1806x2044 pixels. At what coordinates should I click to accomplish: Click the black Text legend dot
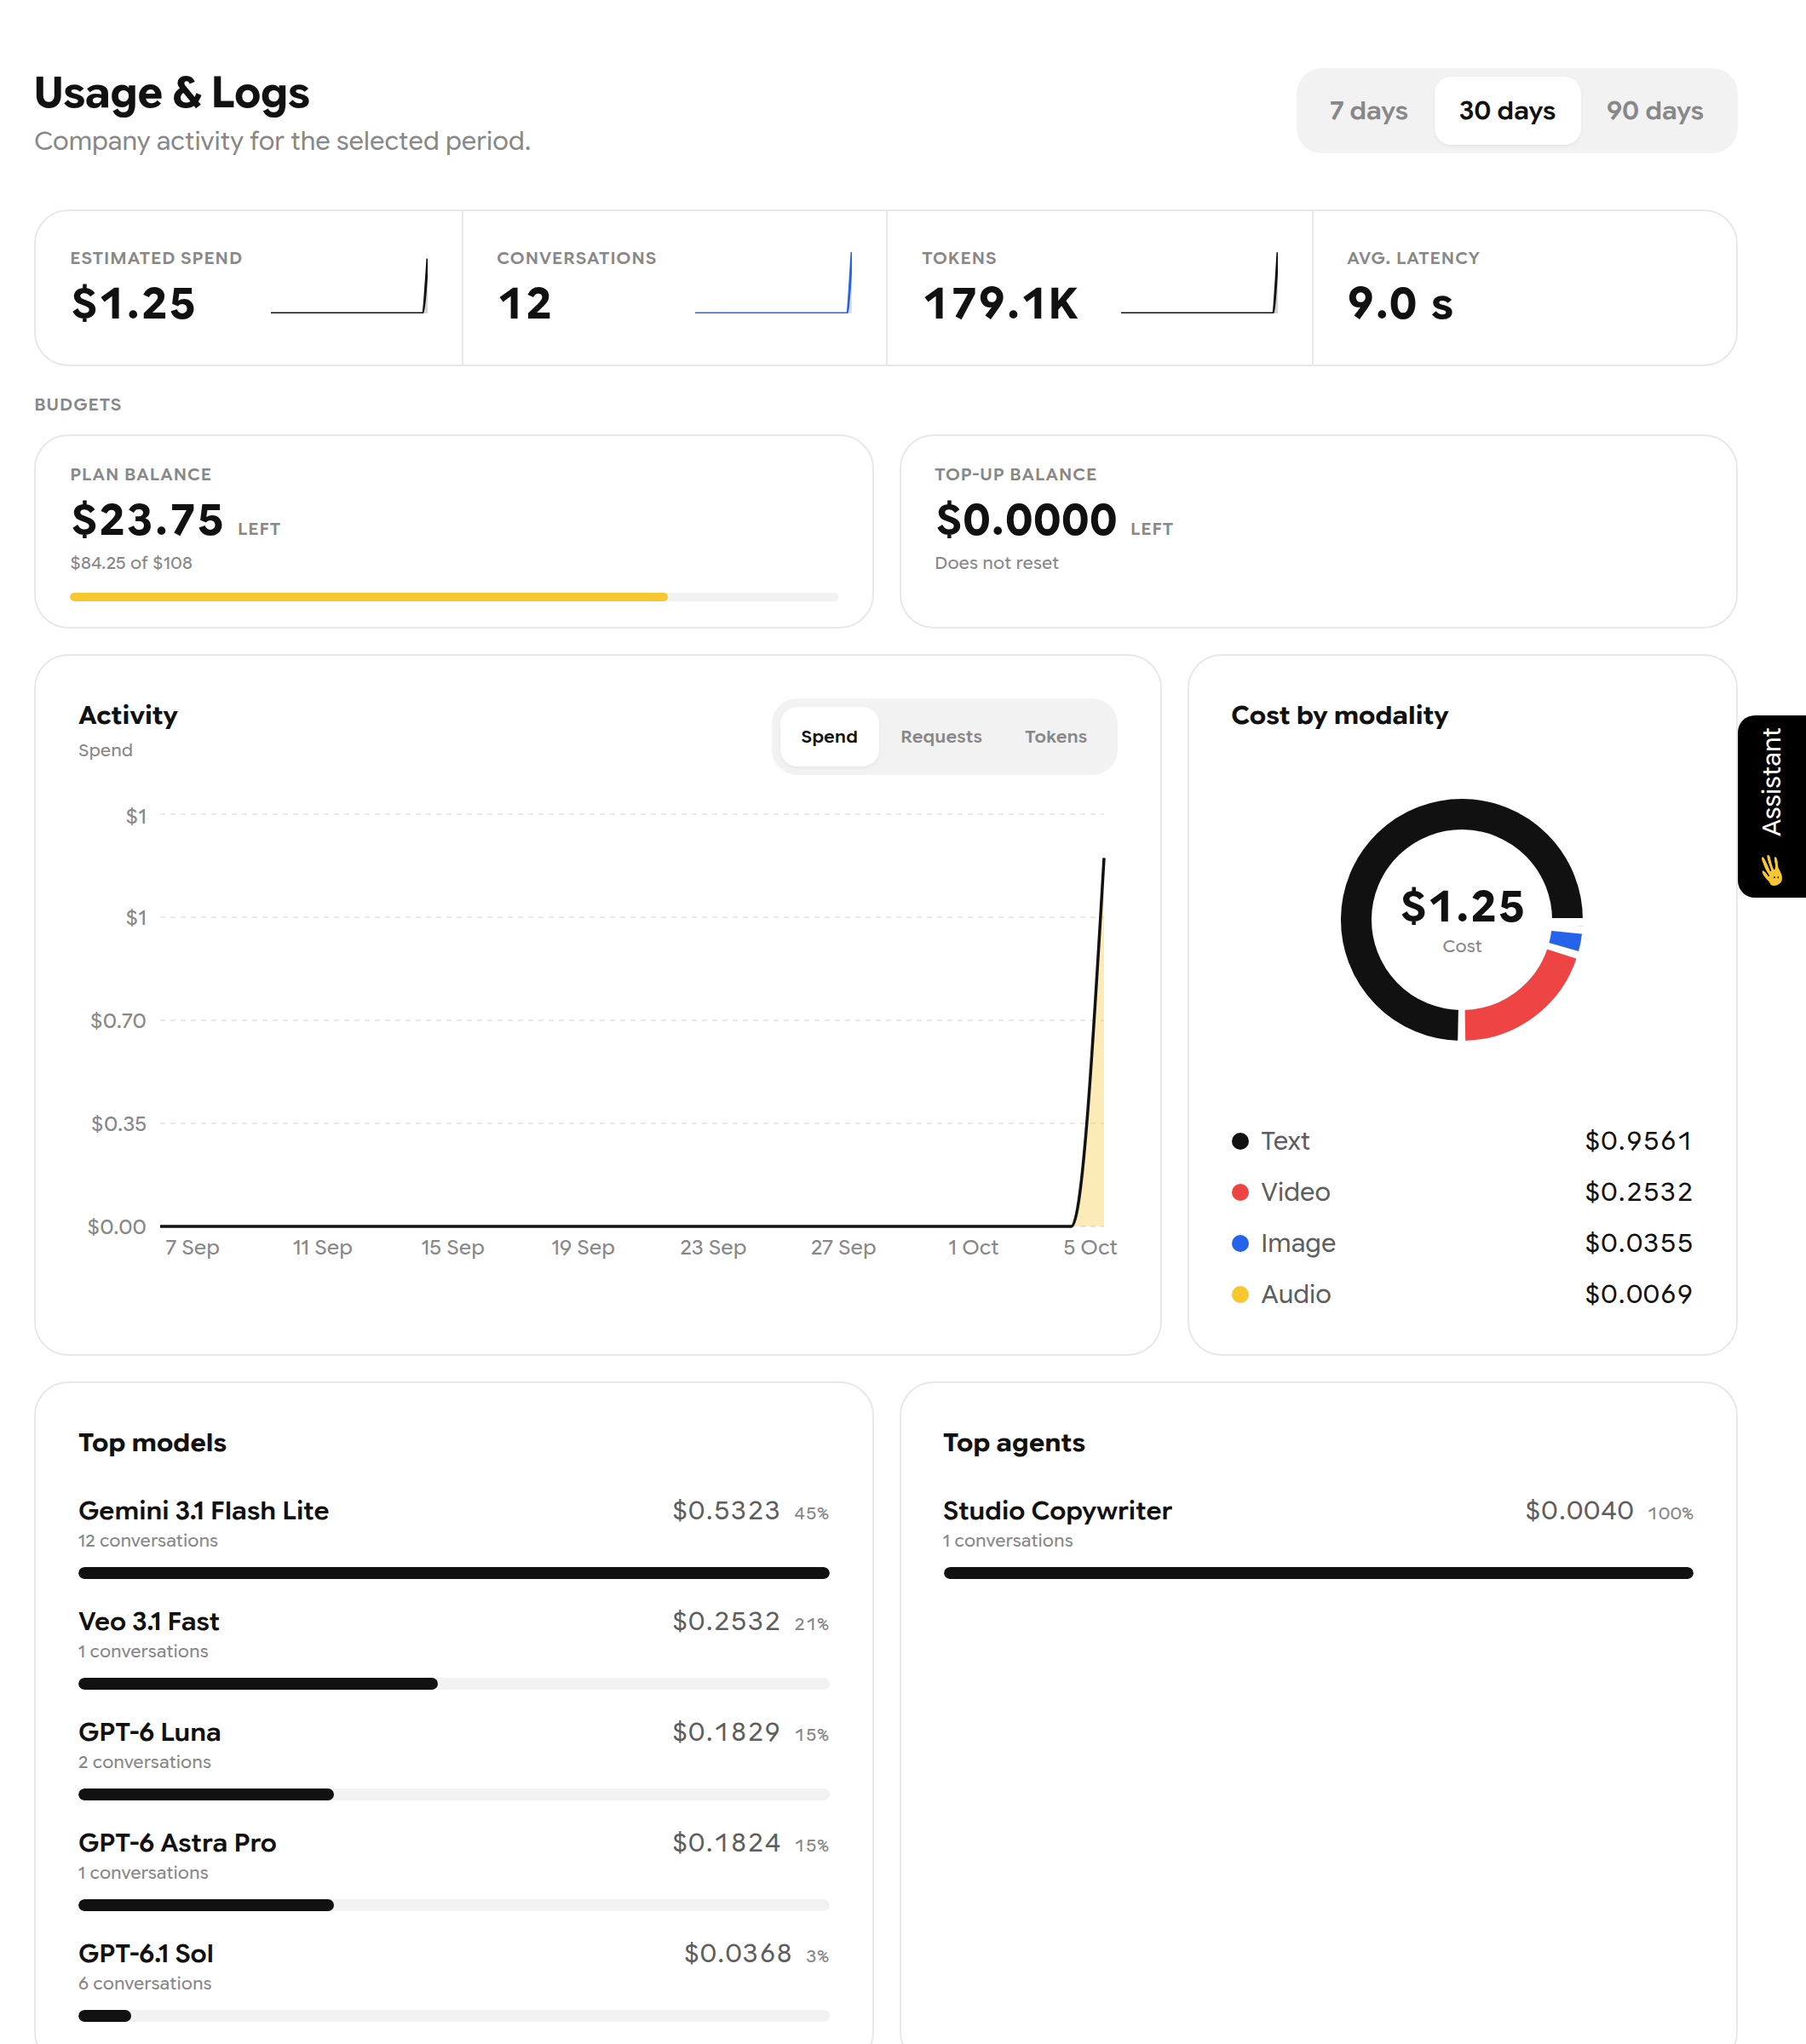[x=1240, y=1141]
